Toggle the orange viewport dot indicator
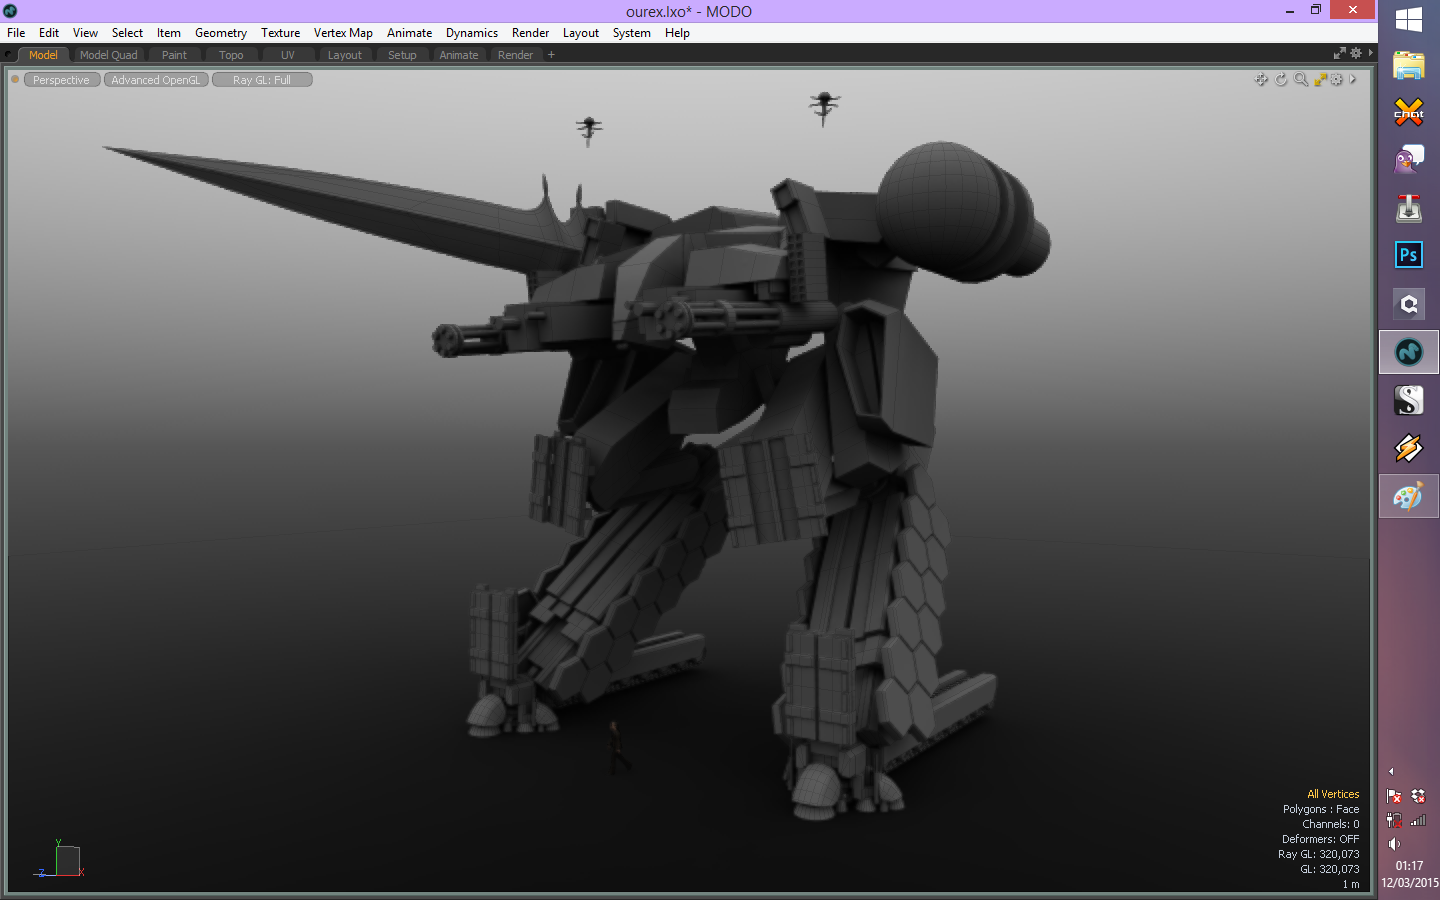This screenshot has width=1440, height=900. coord(15,80)
